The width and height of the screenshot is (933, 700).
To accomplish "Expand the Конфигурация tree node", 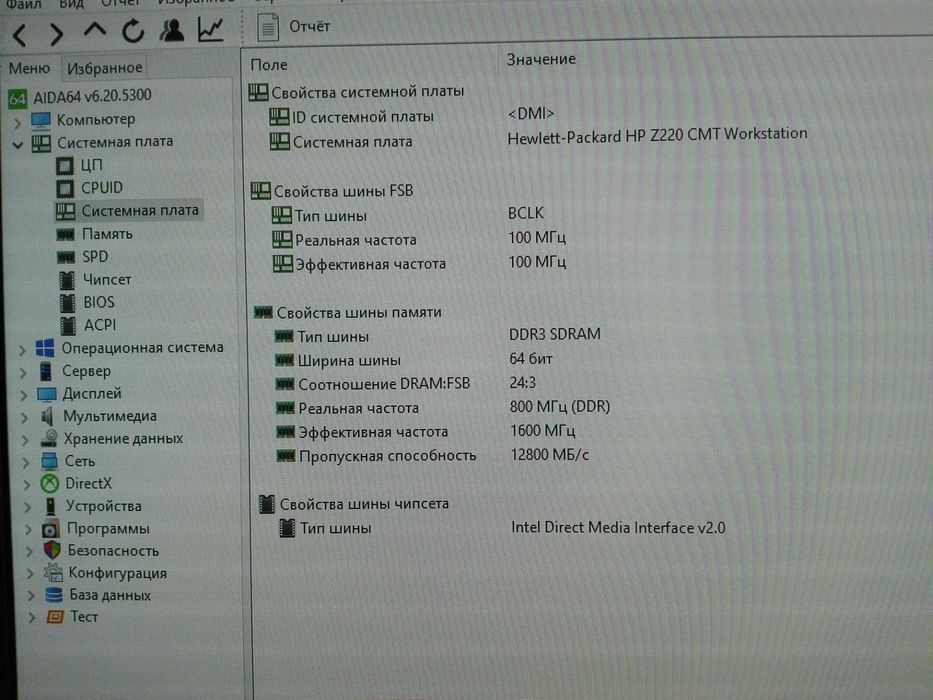I will pyautogui.click(x=30, y=574).
